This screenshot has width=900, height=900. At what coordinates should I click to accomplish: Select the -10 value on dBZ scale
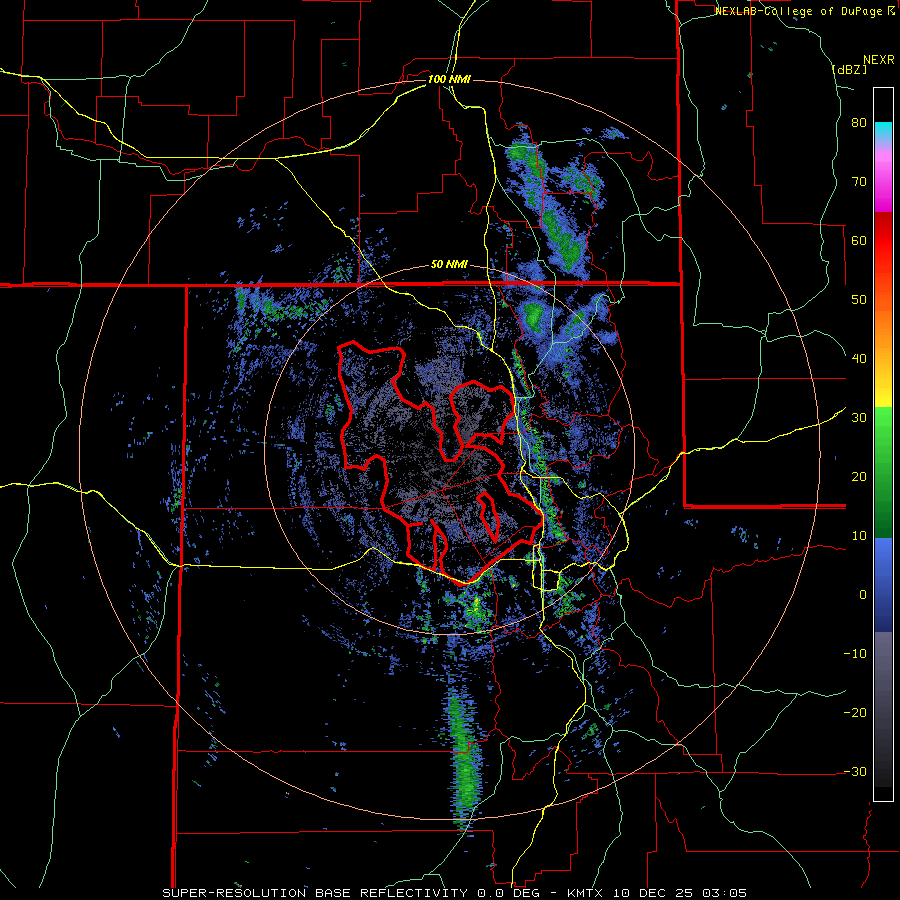855,654
